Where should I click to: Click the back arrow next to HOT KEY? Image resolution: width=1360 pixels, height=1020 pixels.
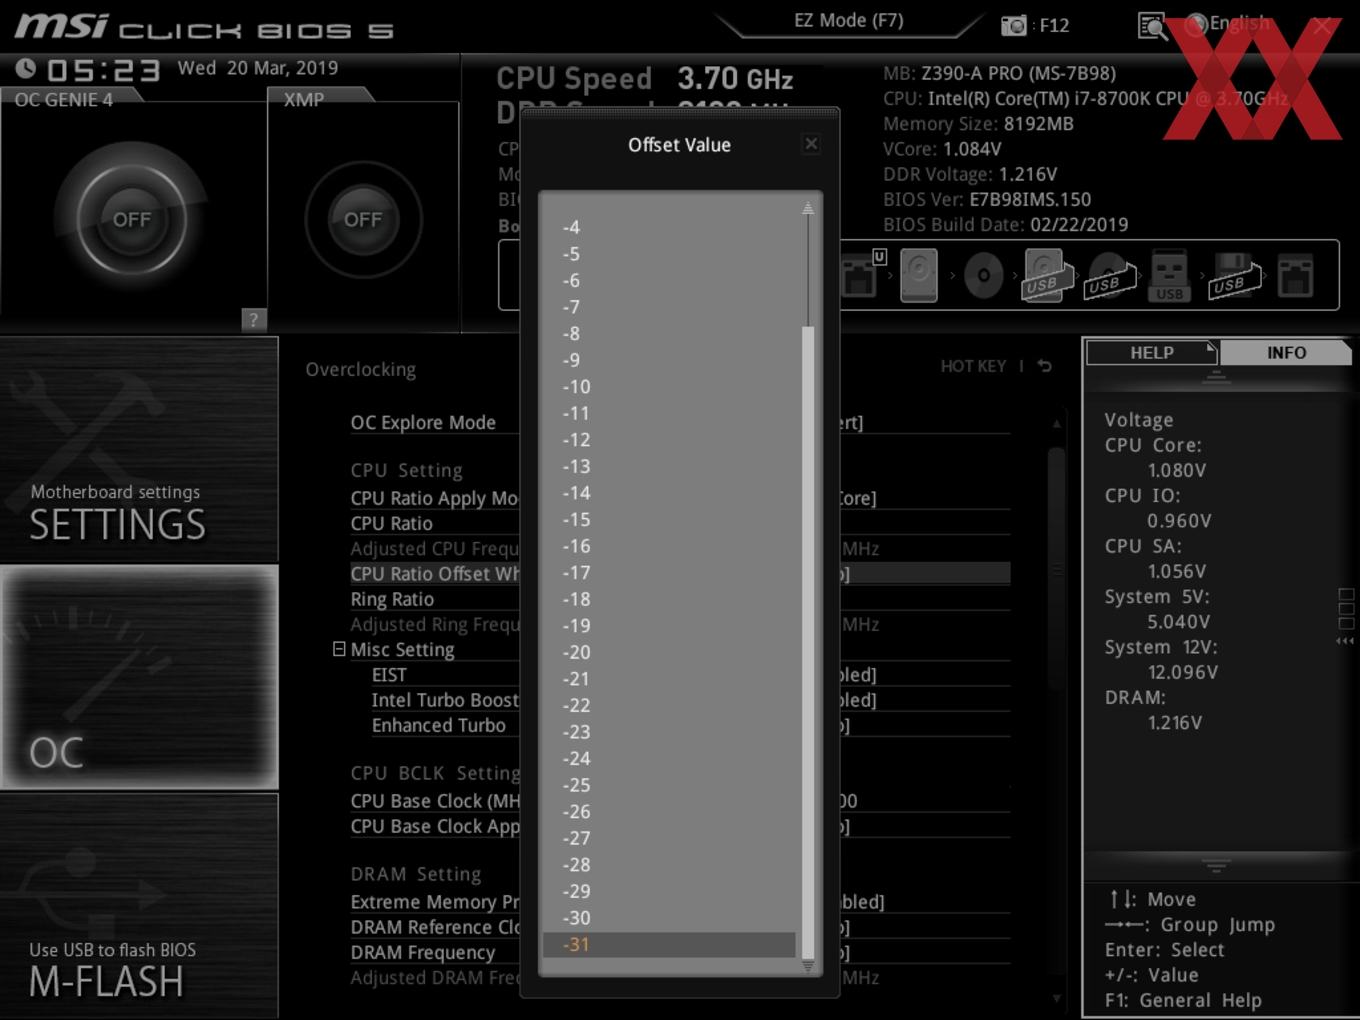point(1044,366)
